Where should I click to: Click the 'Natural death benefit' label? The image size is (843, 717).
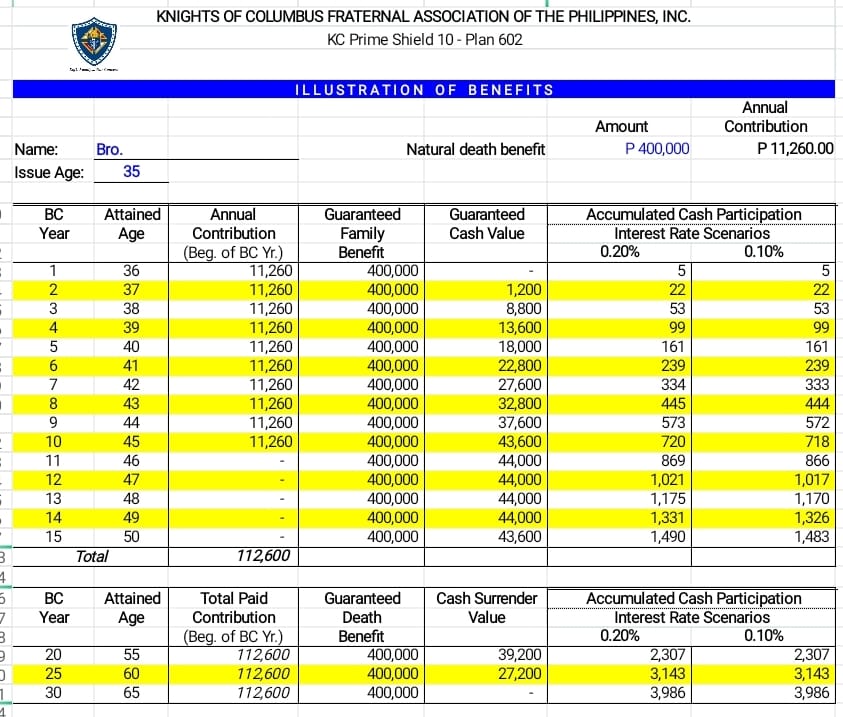[476, 149]
